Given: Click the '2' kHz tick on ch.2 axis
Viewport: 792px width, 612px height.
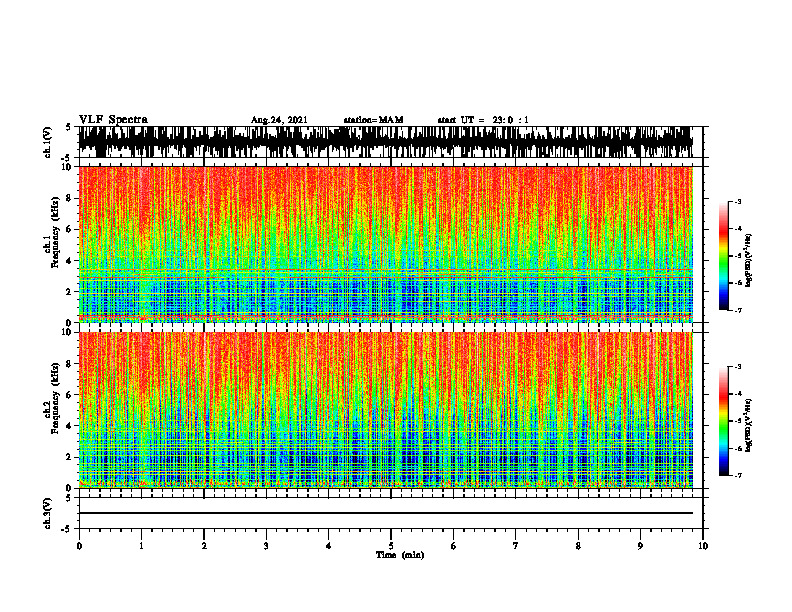Looking at the screenshot, I should tap(70, 457).
